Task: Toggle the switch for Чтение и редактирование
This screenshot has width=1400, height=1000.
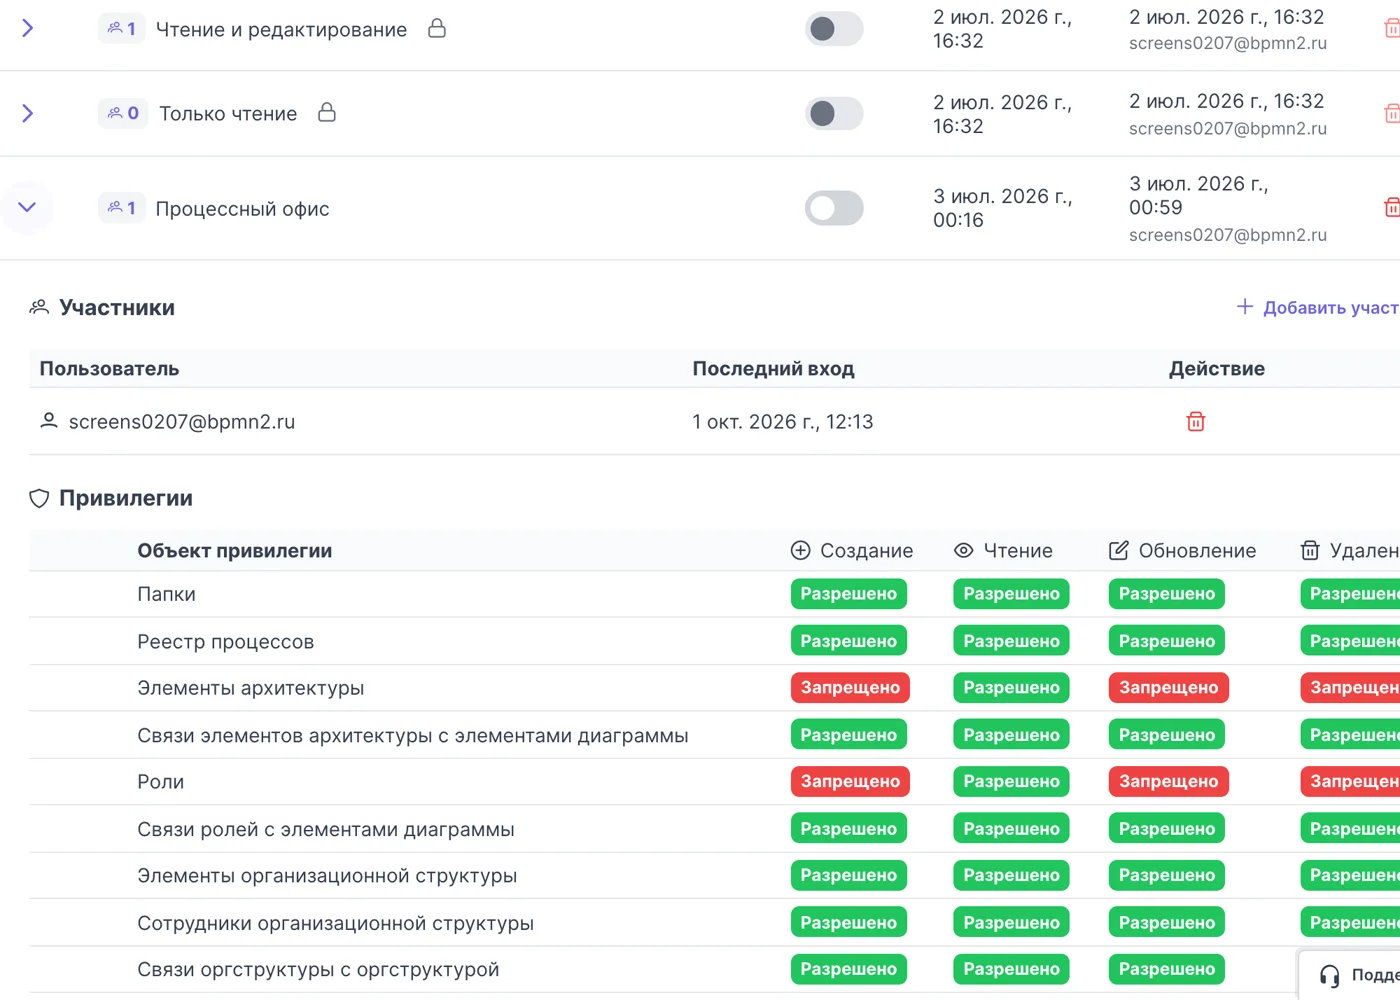Action: tap(834, 29)
